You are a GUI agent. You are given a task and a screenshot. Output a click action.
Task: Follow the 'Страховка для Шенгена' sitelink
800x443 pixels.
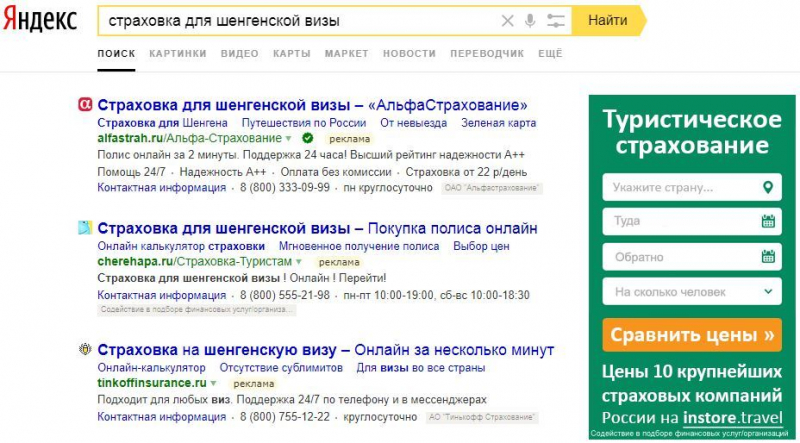click(162, 123)
